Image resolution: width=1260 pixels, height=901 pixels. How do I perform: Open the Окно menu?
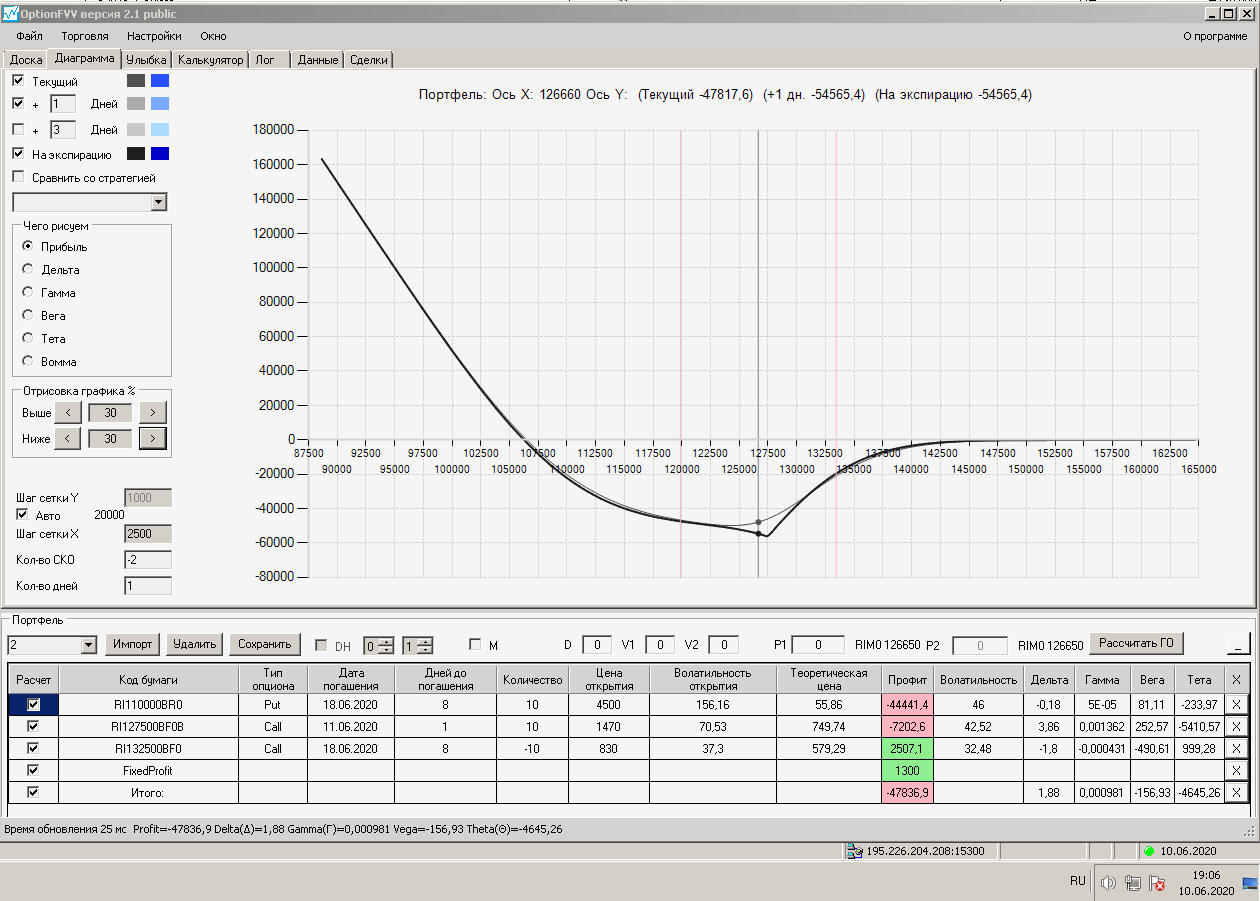click(213, 36)
